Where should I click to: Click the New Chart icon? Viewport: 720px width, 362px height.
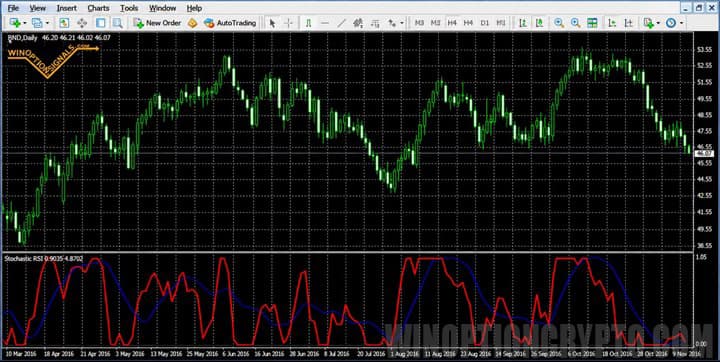click(x=15, y=23)
